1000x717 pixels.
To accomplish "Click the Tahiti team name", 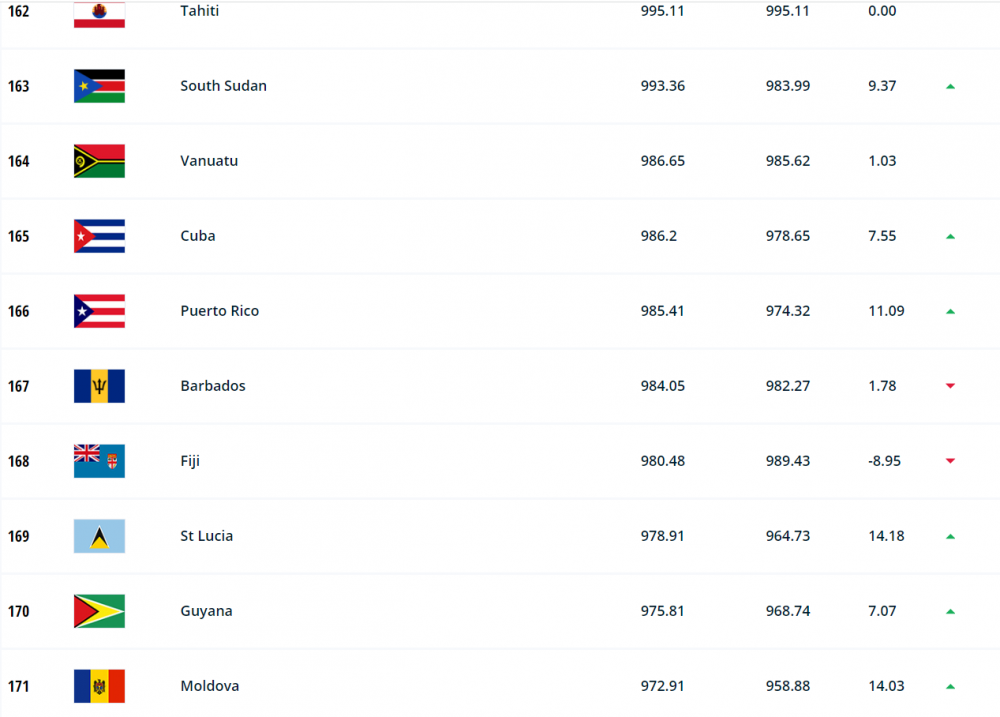I will click(199, 11).
